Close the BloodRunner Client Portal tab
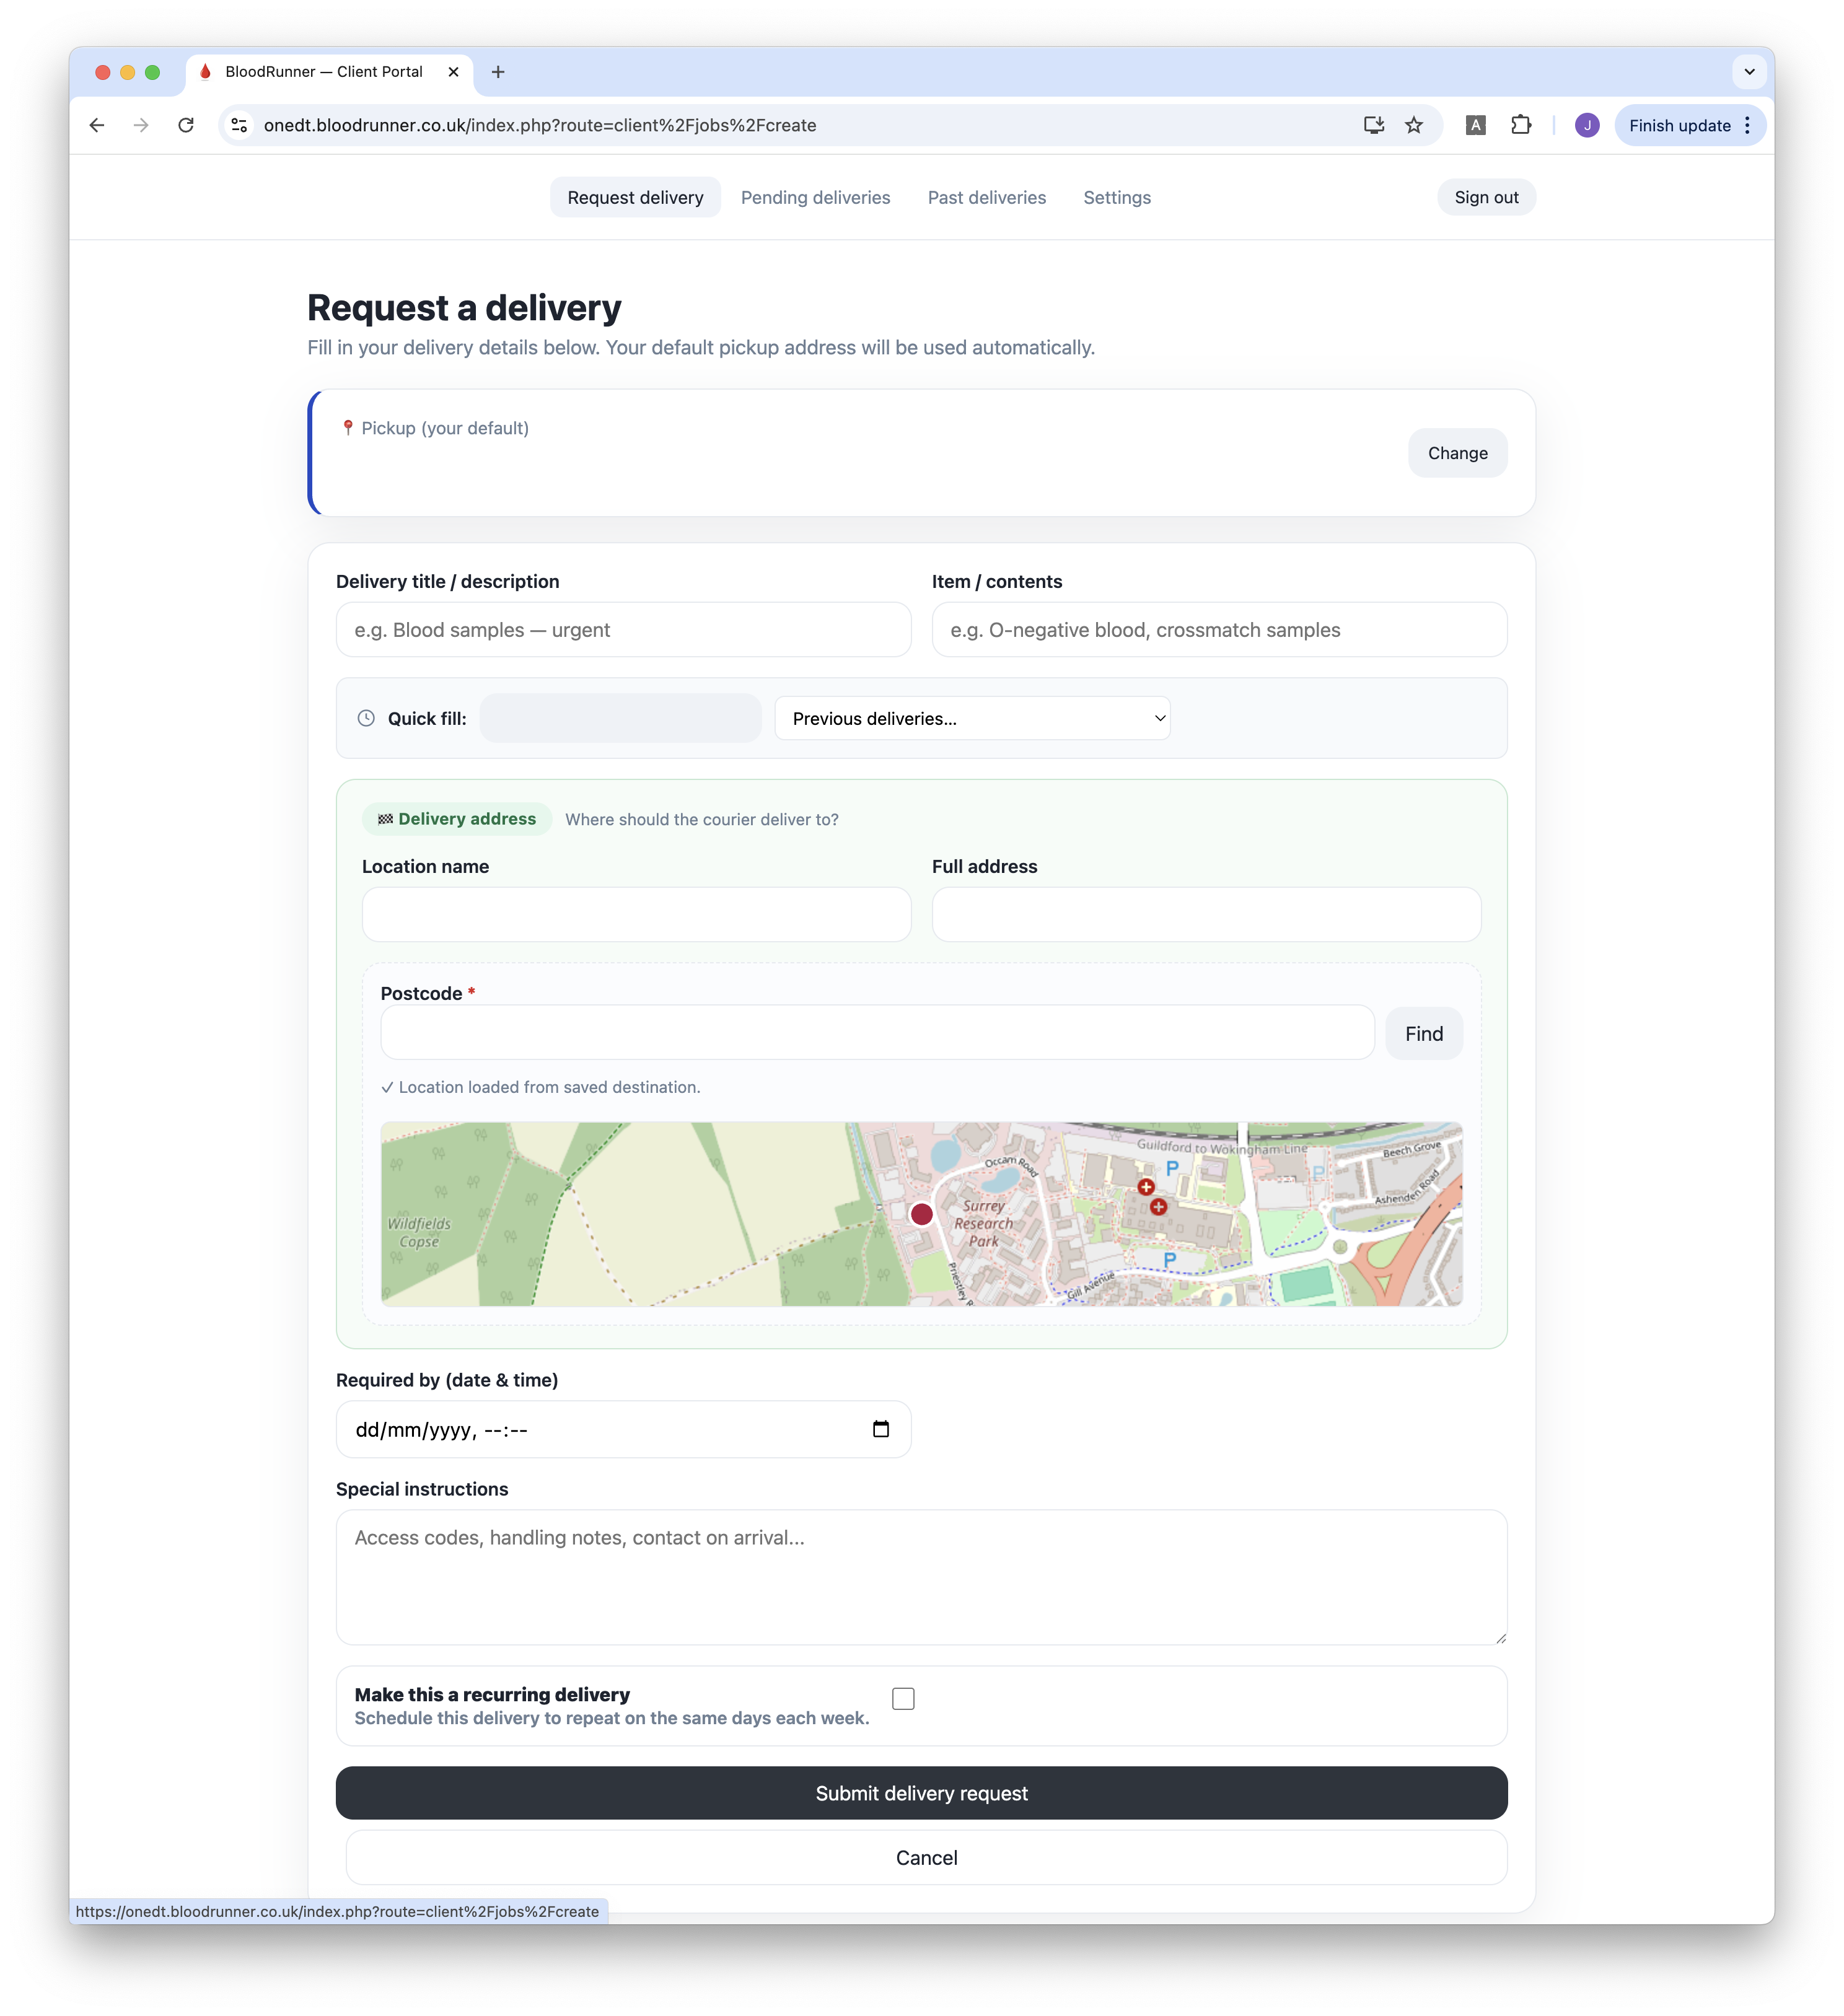Viewport: 1844px width, 2016px height. pos(453,72)
